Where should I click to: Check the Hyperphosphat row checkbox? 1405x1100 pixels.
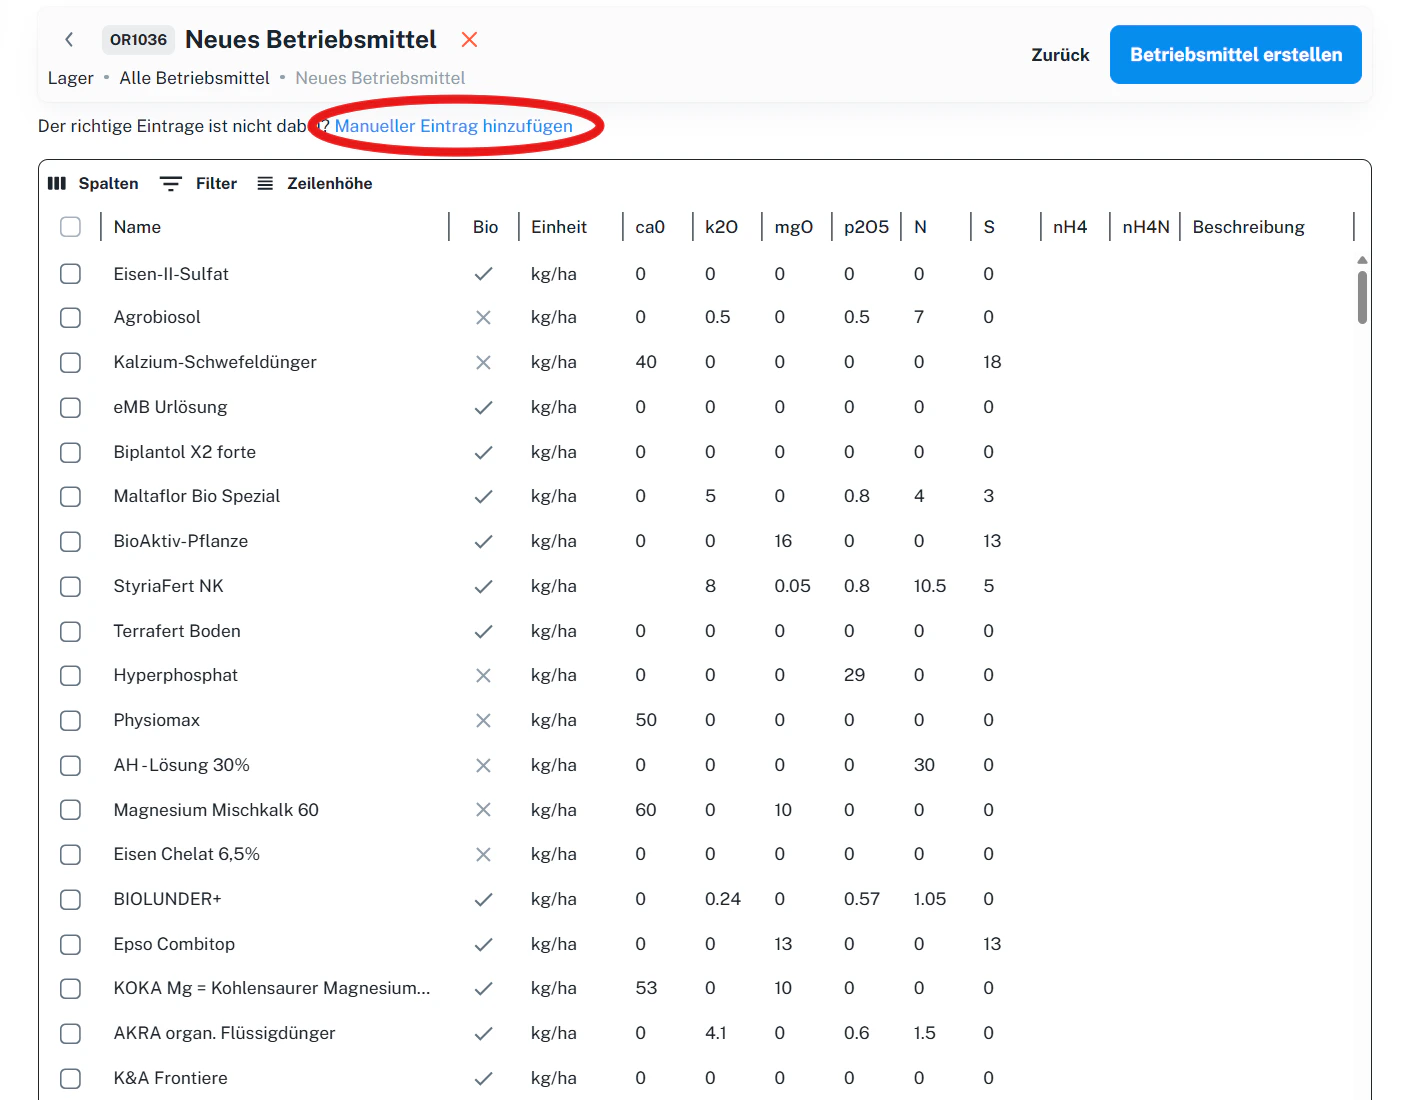(x=70, y=675)
